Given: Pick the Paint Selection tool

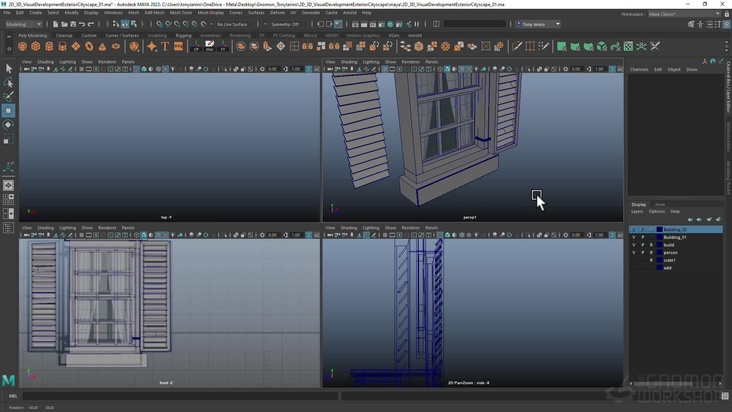Looking at the screenshot, I should coord(8,97).
